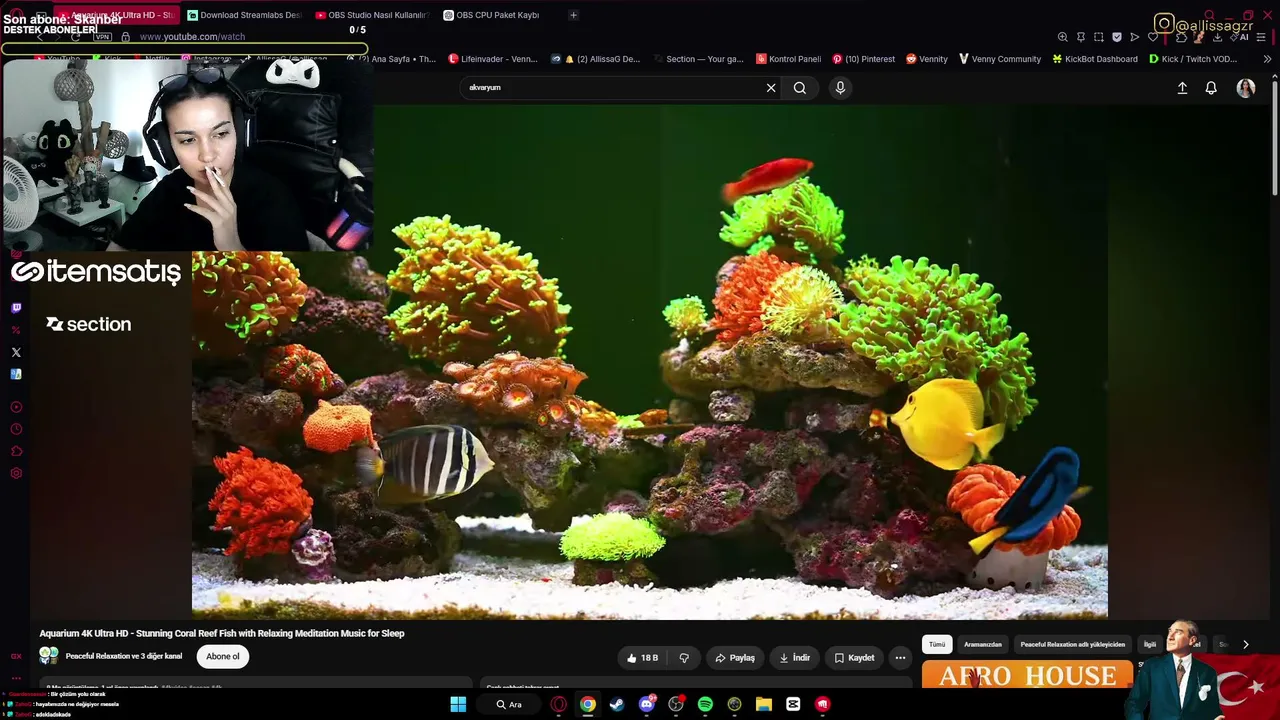Open OBS Studio from the taskbar
This screenshot has width=1280, height=720.
[676, 704]
